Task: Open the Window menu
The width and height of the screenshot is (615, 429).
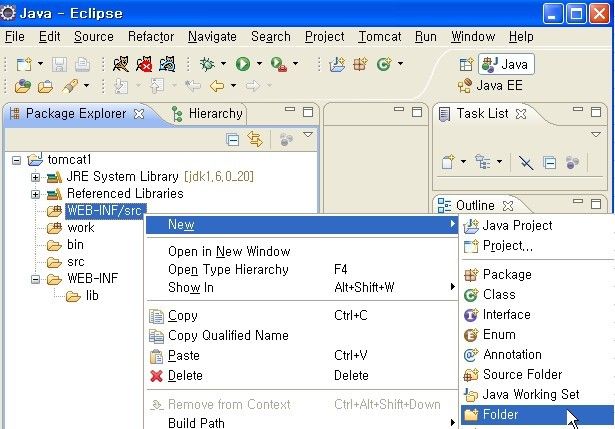Action: pos(473,37)
